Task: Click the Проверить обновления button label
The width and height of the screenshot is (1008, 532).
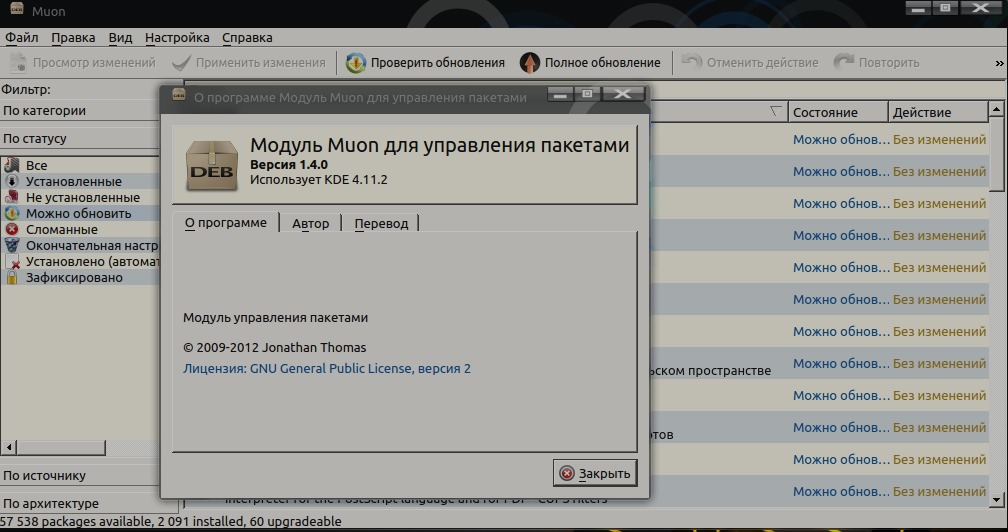Action: coord(438,63)
